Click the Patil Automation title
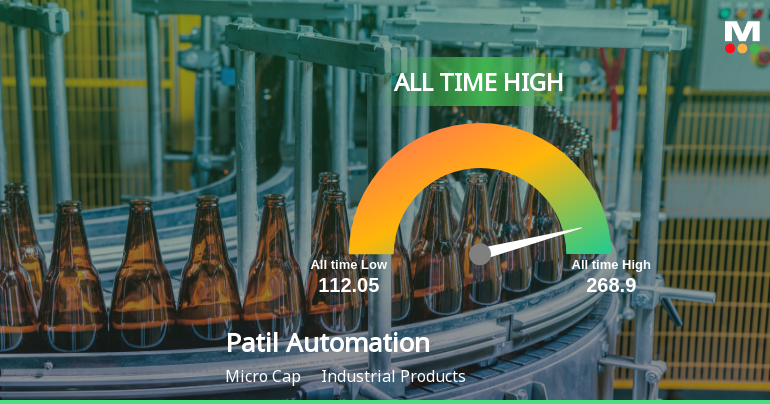This screenshot has width=770, height=404. tap(328, 343)
